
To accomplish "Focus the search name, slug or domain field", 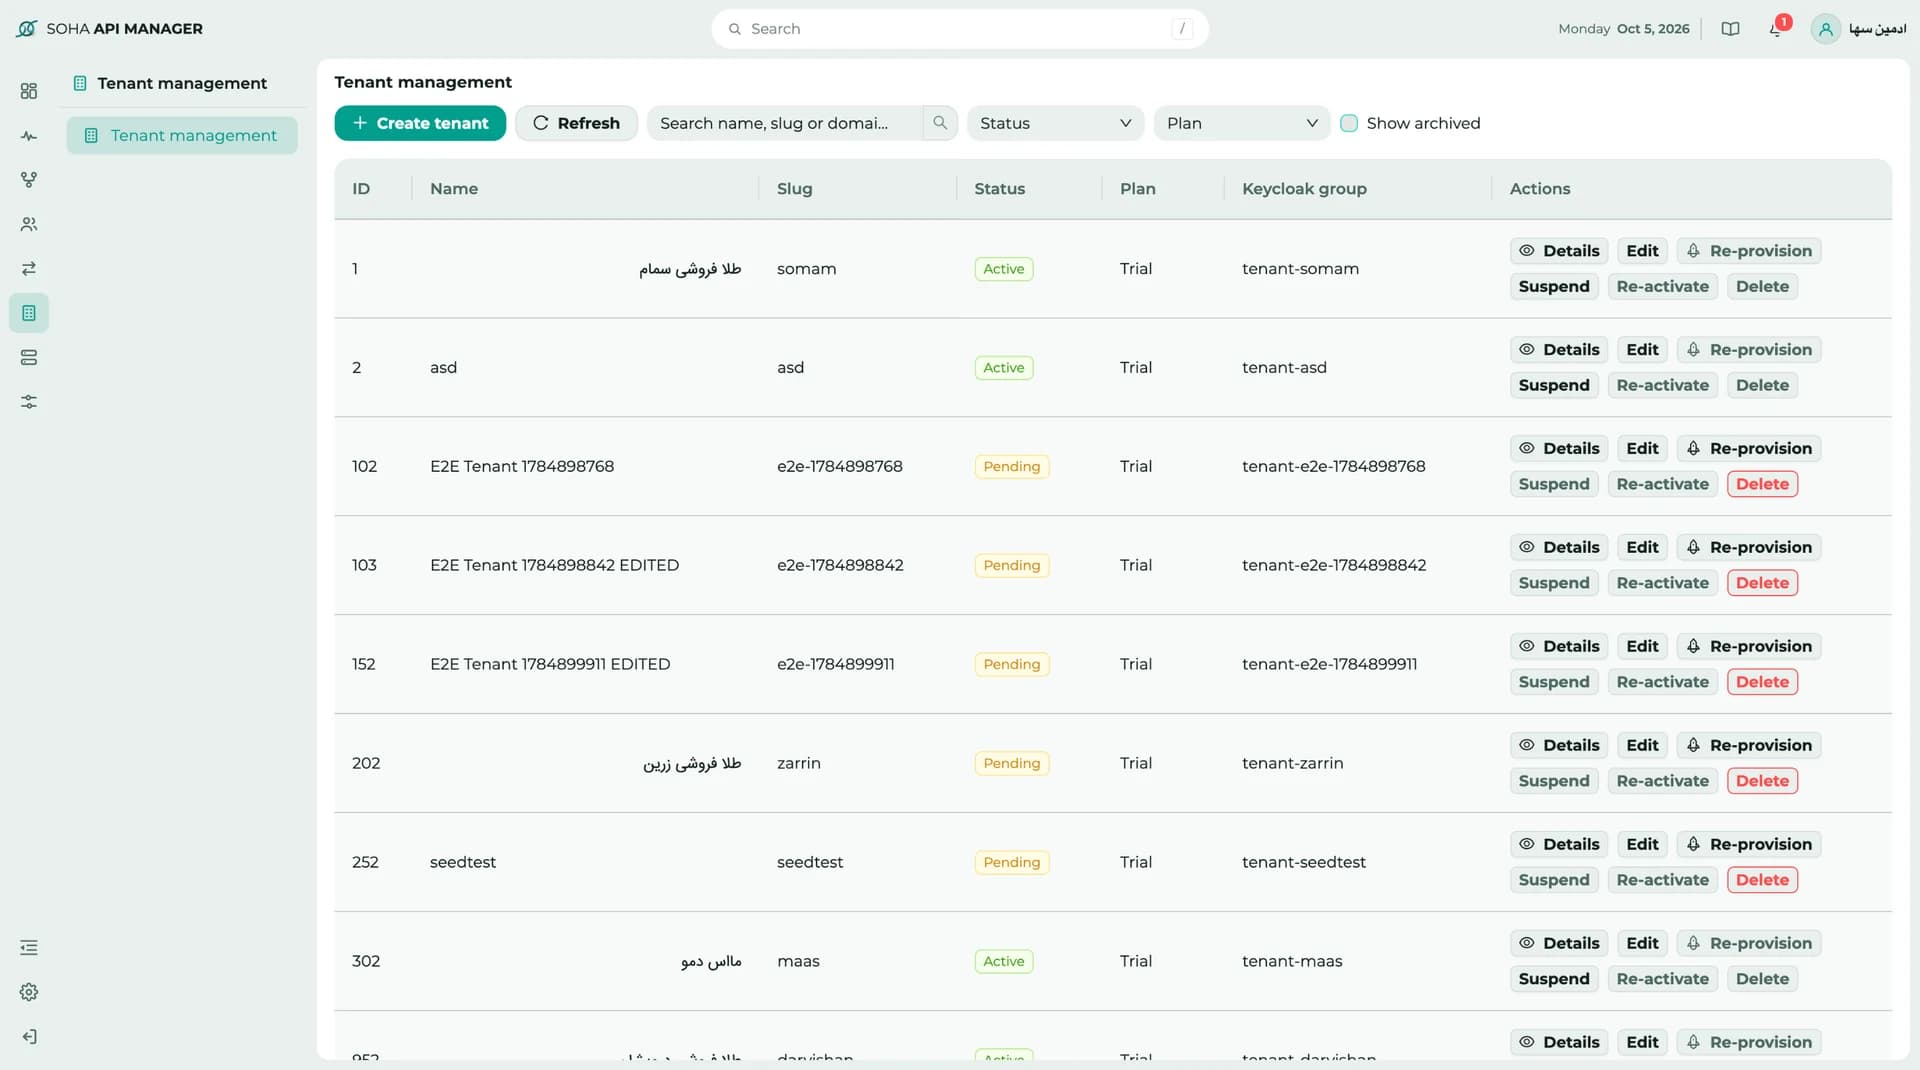I will (785, 123).
